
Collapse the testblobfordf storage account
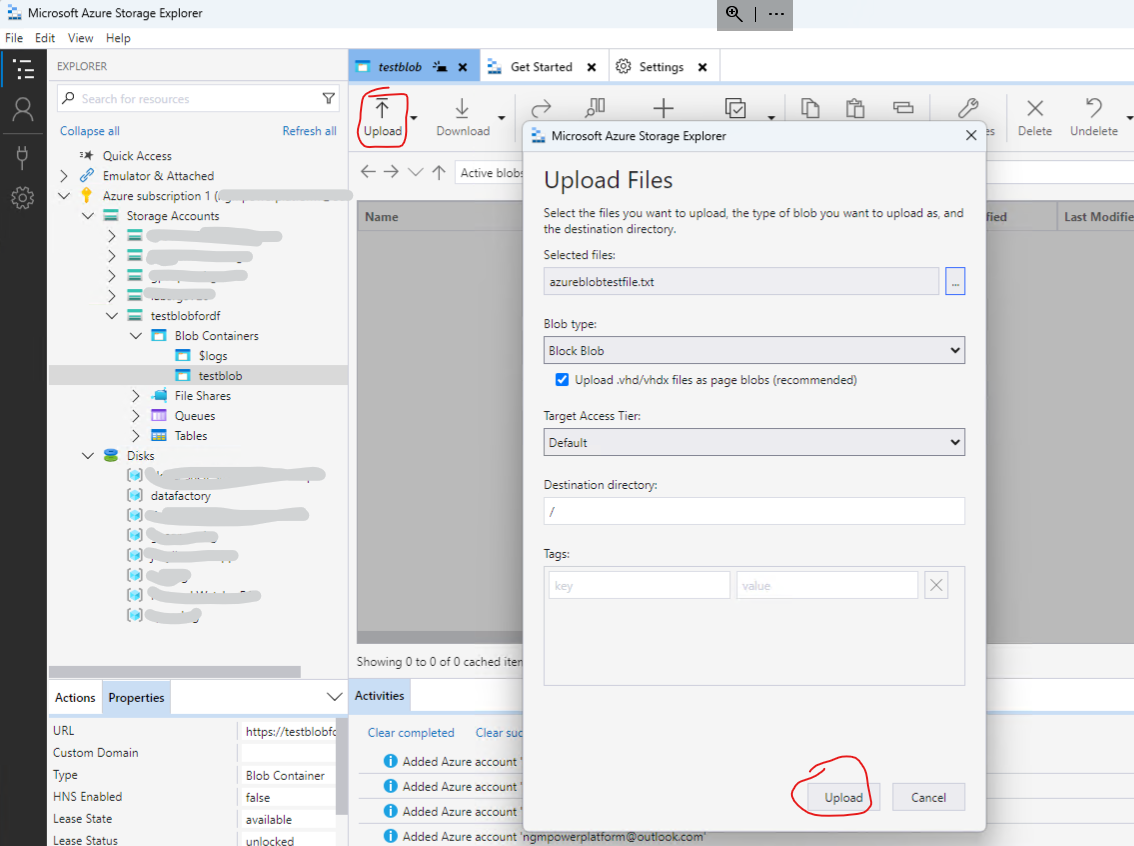click(x=111, y=316)
